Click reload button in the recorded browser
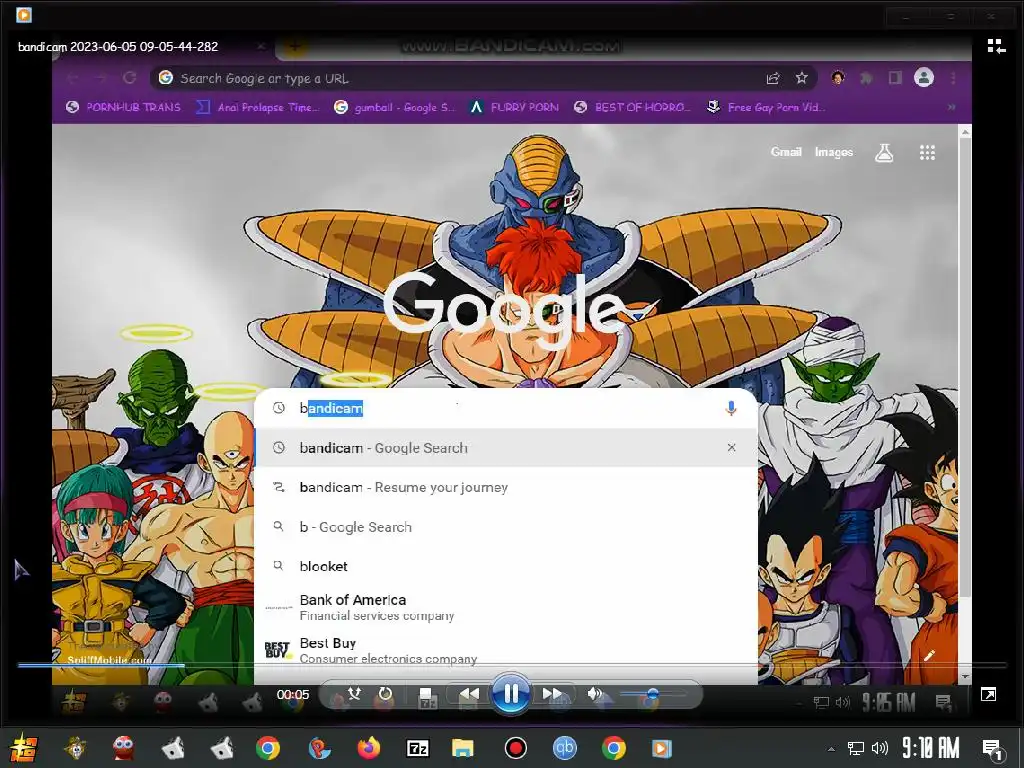Viewport: 1024px width, 768px height. point(129,78)
